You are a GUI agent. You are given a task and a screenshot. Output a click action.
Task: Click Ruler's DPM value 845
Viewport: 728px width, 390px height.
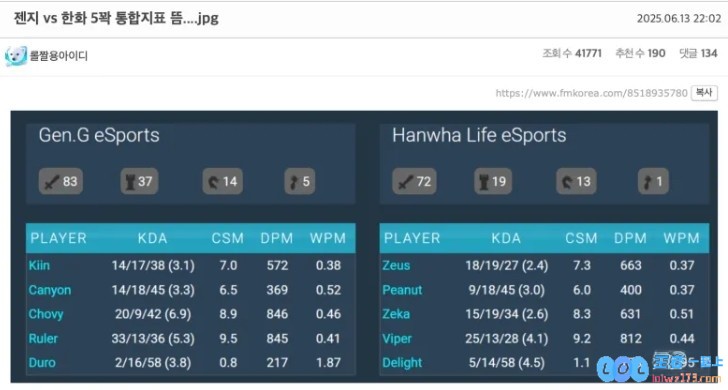coord(277,338)
